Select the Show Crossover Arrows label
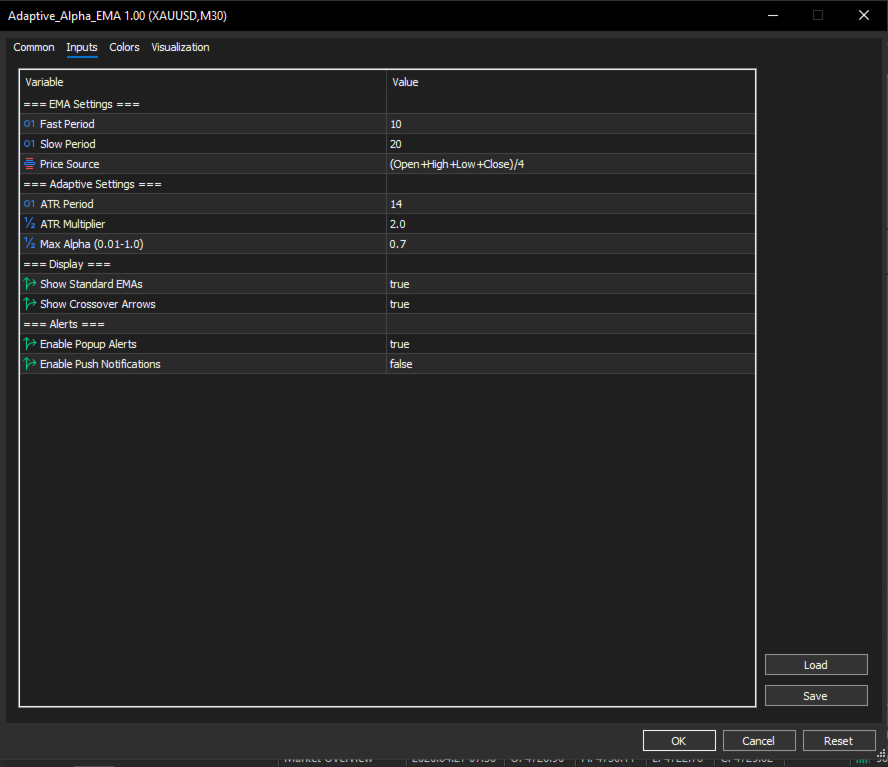The image size is (888, 767). click(97, 304)
